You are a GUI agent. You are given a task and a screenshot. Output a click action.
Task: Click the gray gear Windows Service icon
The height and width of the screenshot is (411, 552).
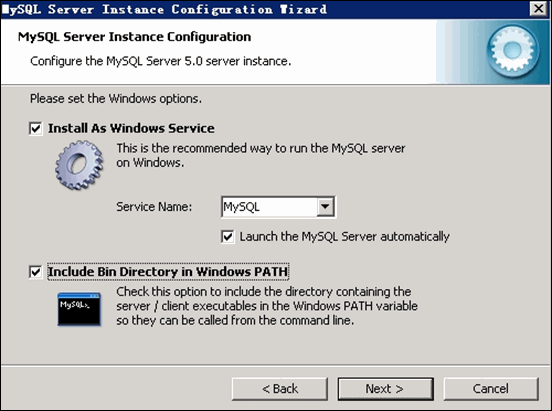(79, 165)
